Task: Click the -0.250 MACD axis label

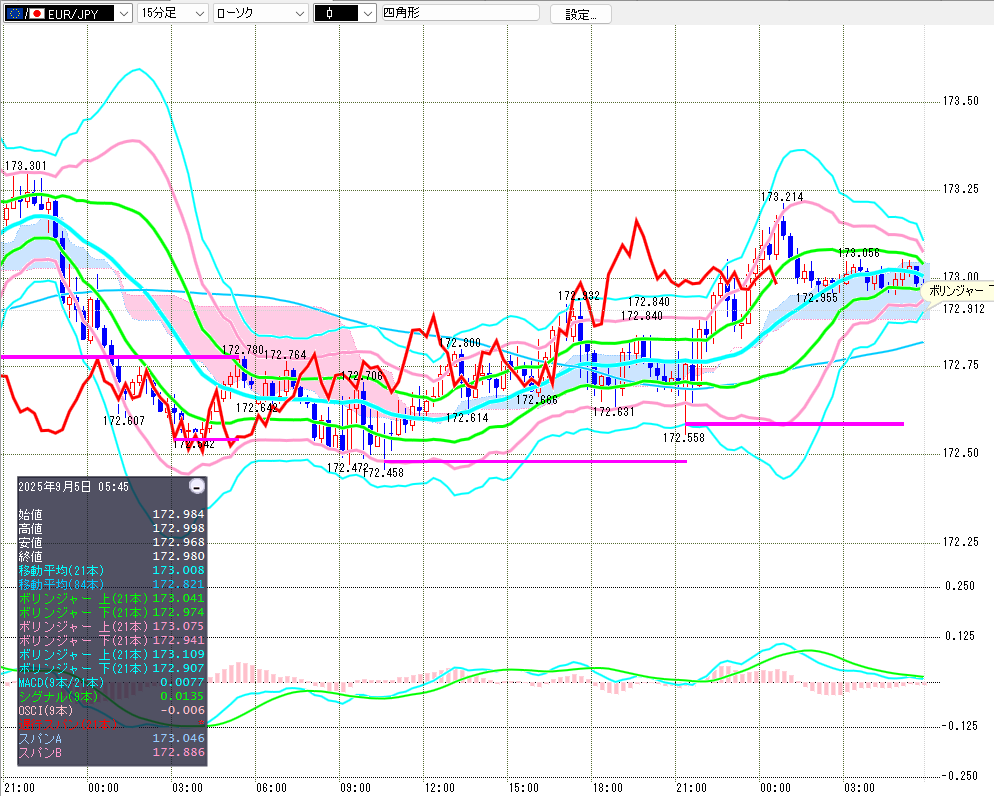Action: point(960,776)
